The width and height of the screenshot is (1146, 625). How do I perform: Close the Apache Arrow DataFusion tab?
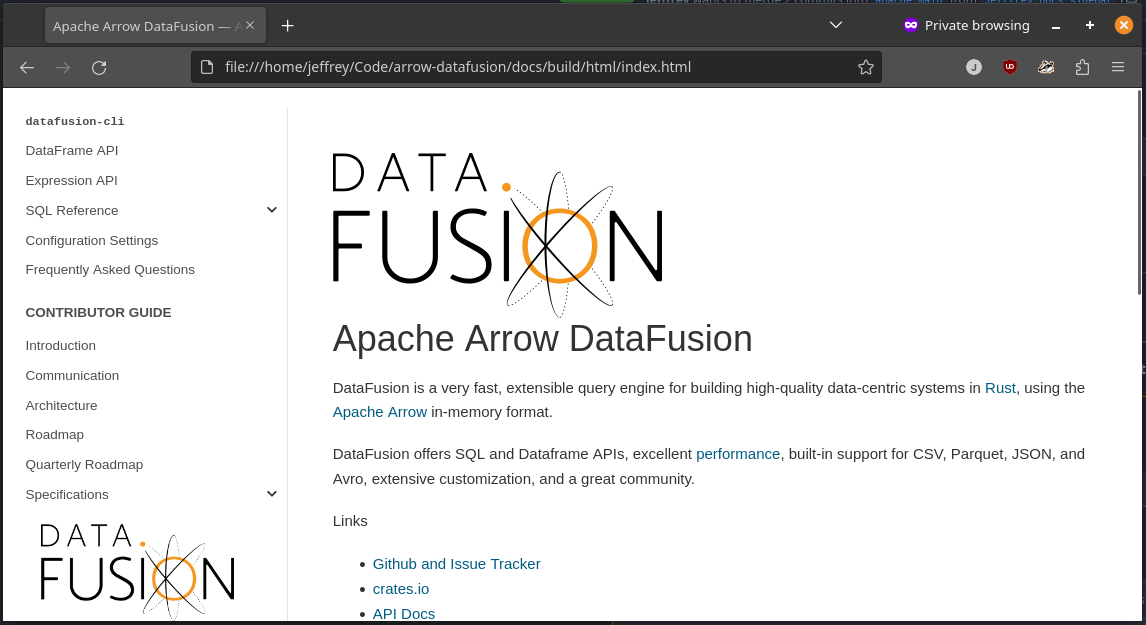click(x=250, y=26)
